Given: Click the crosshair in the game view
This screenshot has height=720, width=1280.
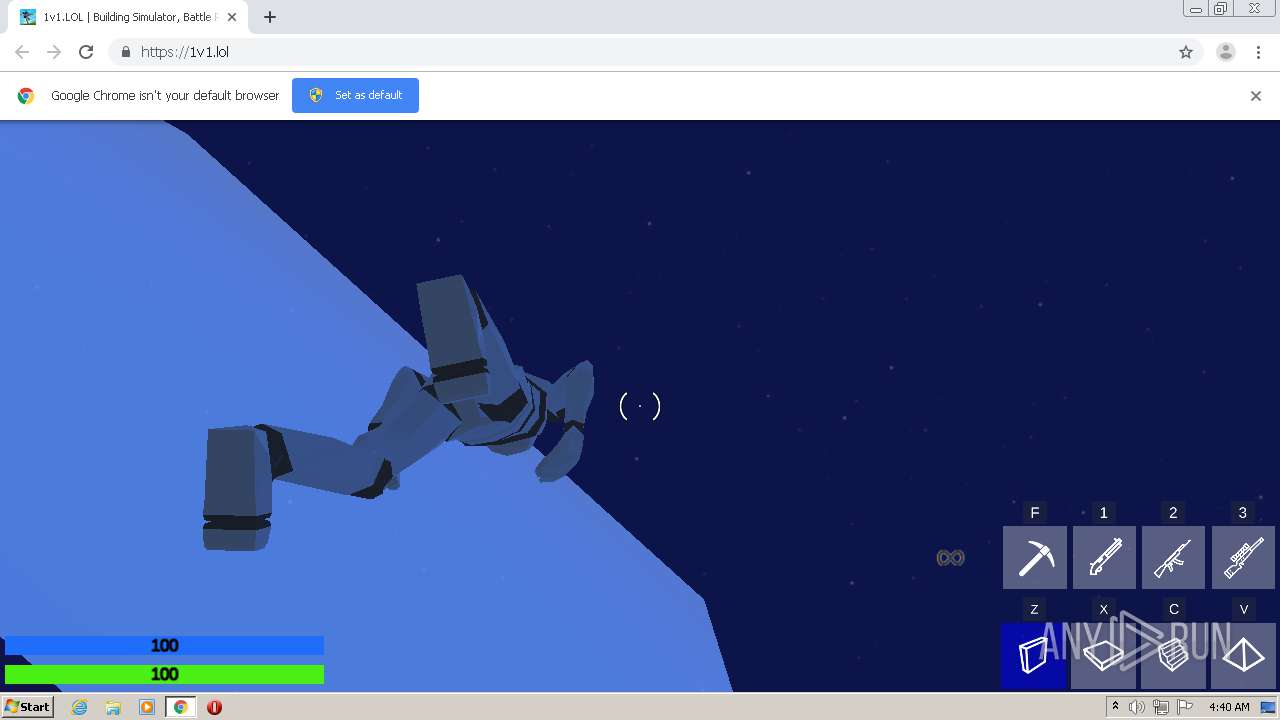Looking at the screenshot, I should 640,406.
